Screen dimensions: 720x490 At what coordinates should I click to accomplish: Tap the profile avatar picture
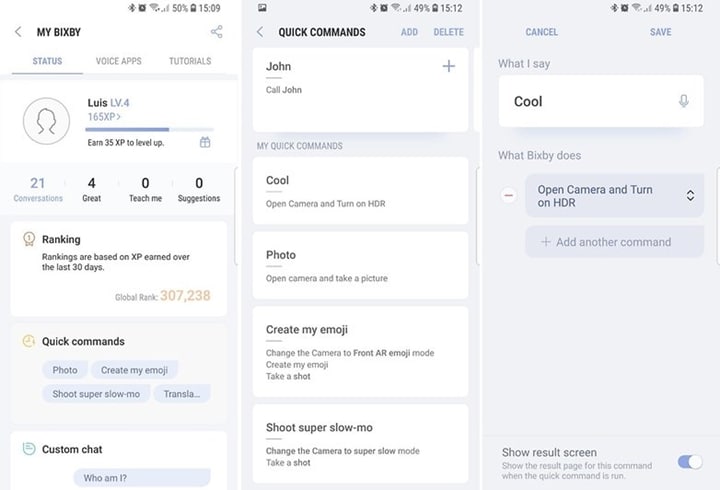[x=46, y=122]
